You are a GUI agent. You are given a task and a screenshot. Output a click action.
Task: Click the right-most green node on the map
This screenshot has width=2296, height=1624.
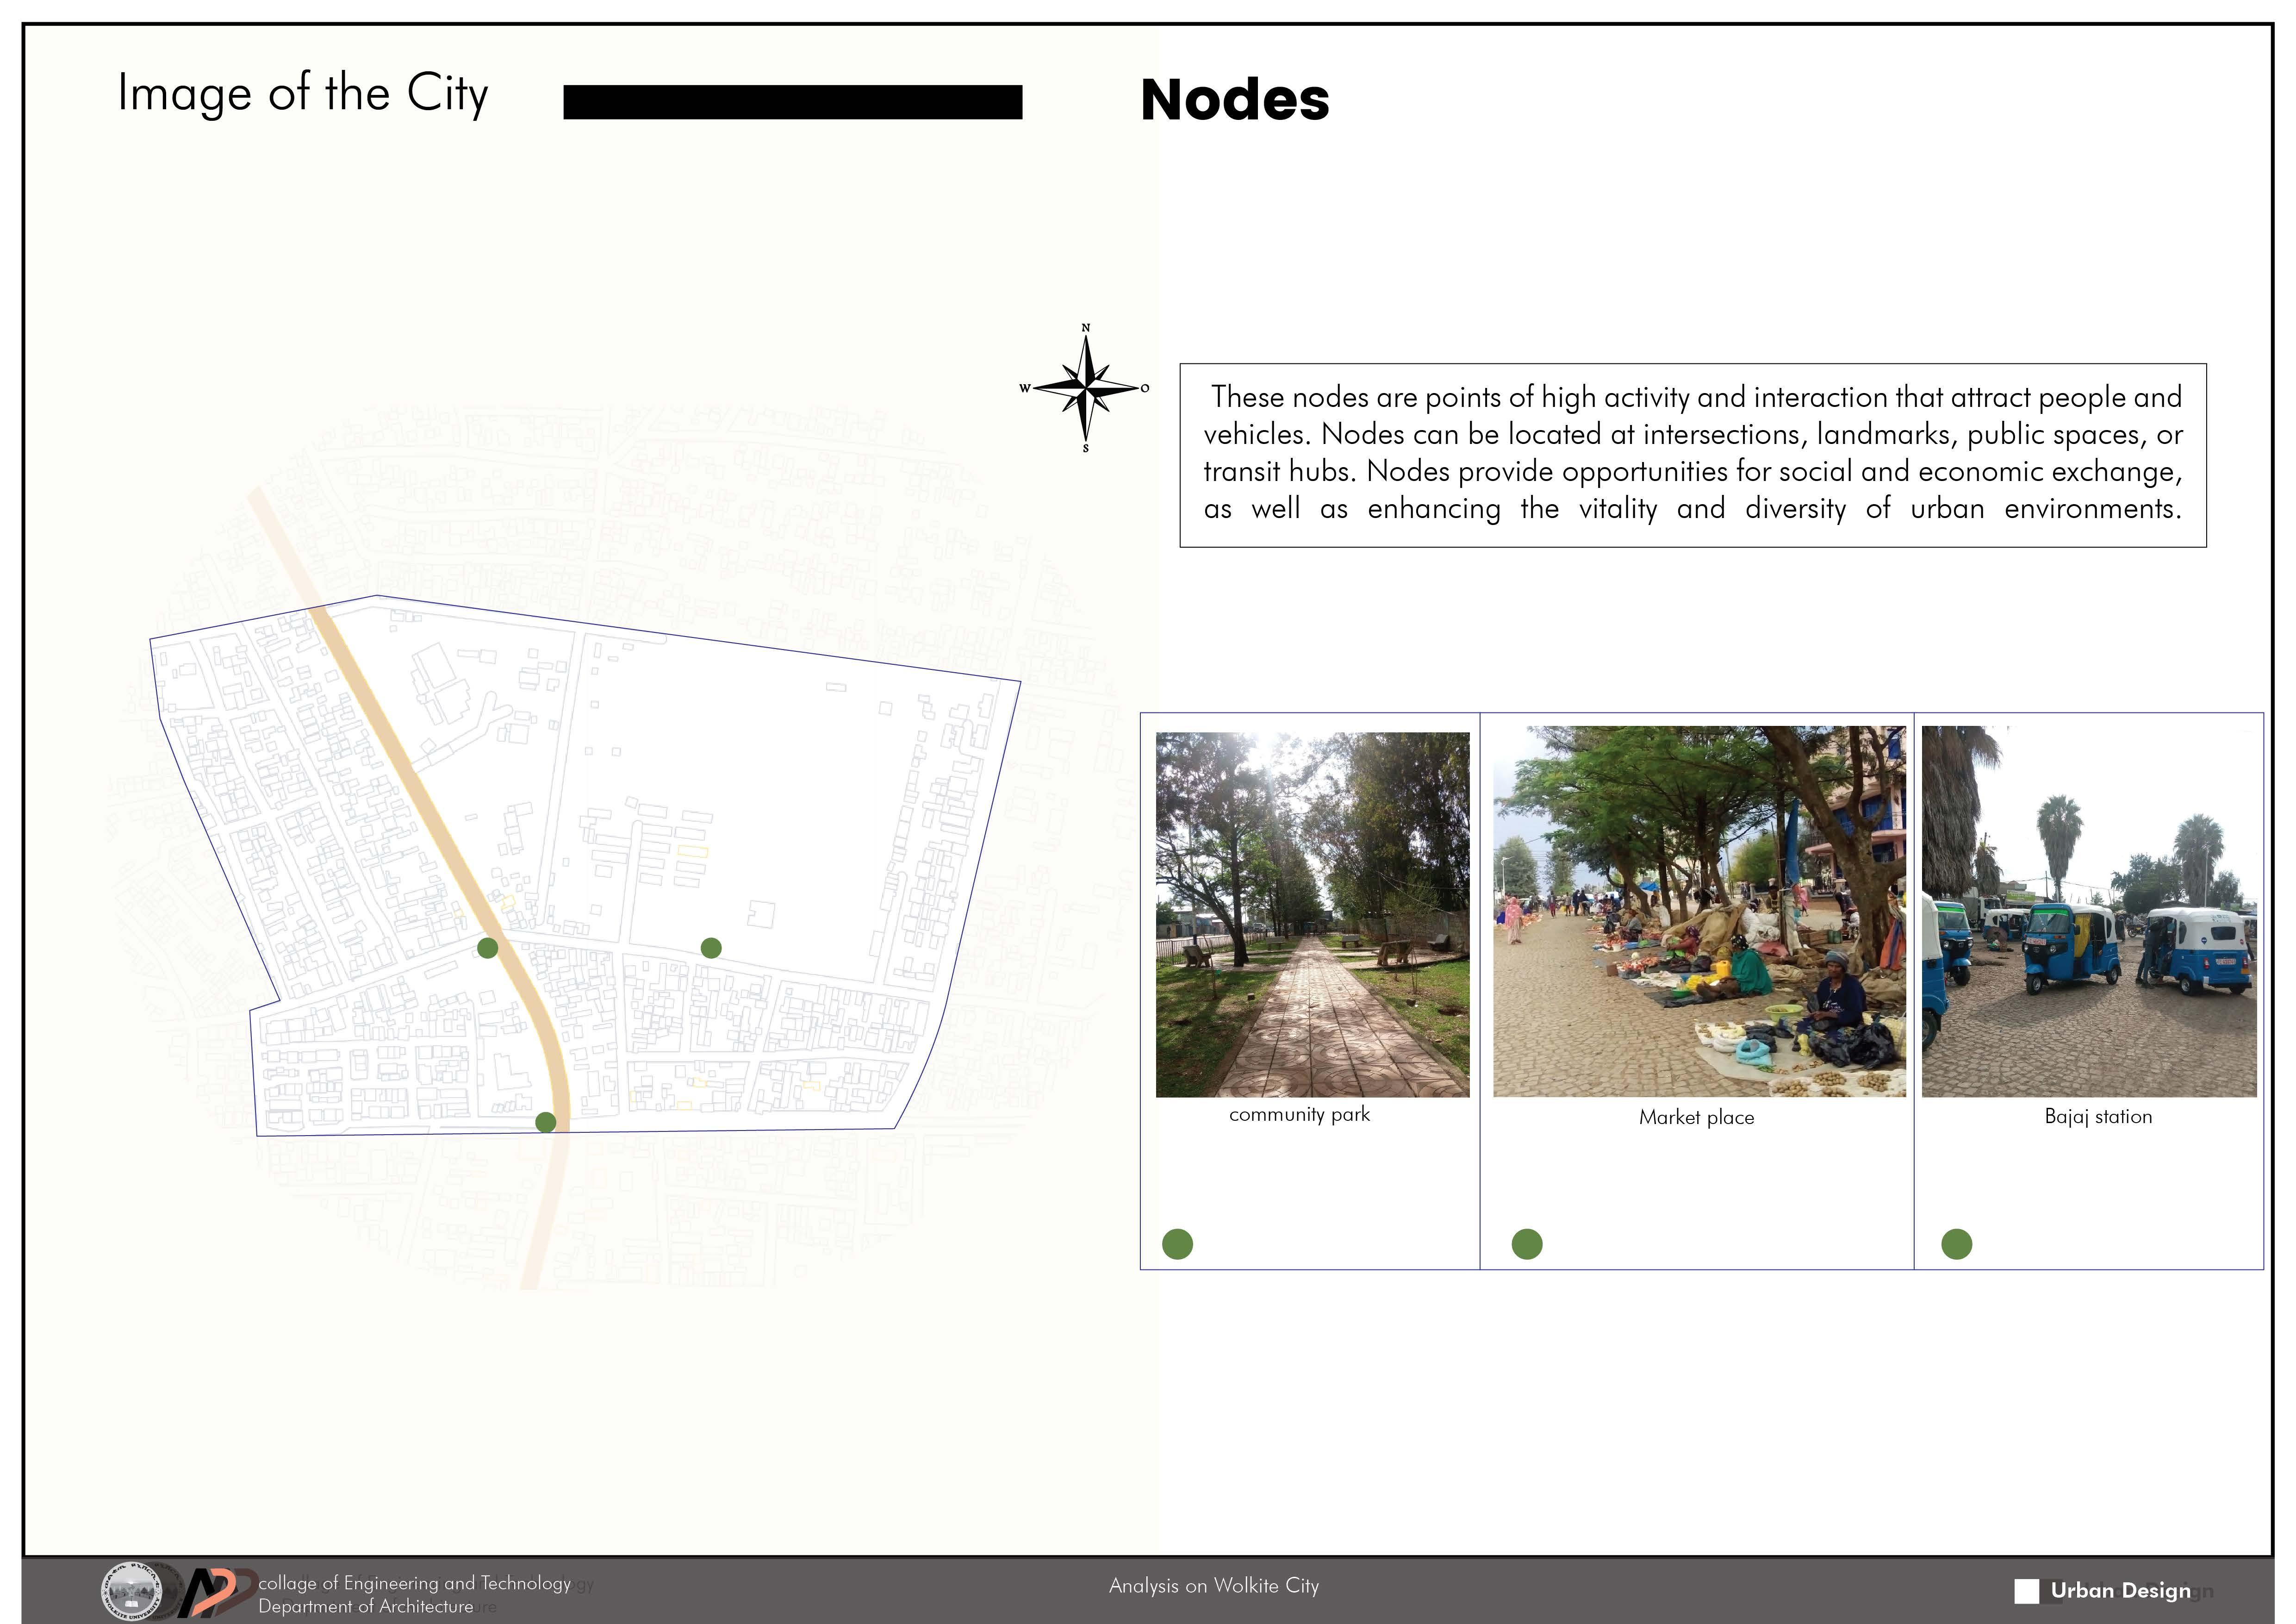point(711,947)
